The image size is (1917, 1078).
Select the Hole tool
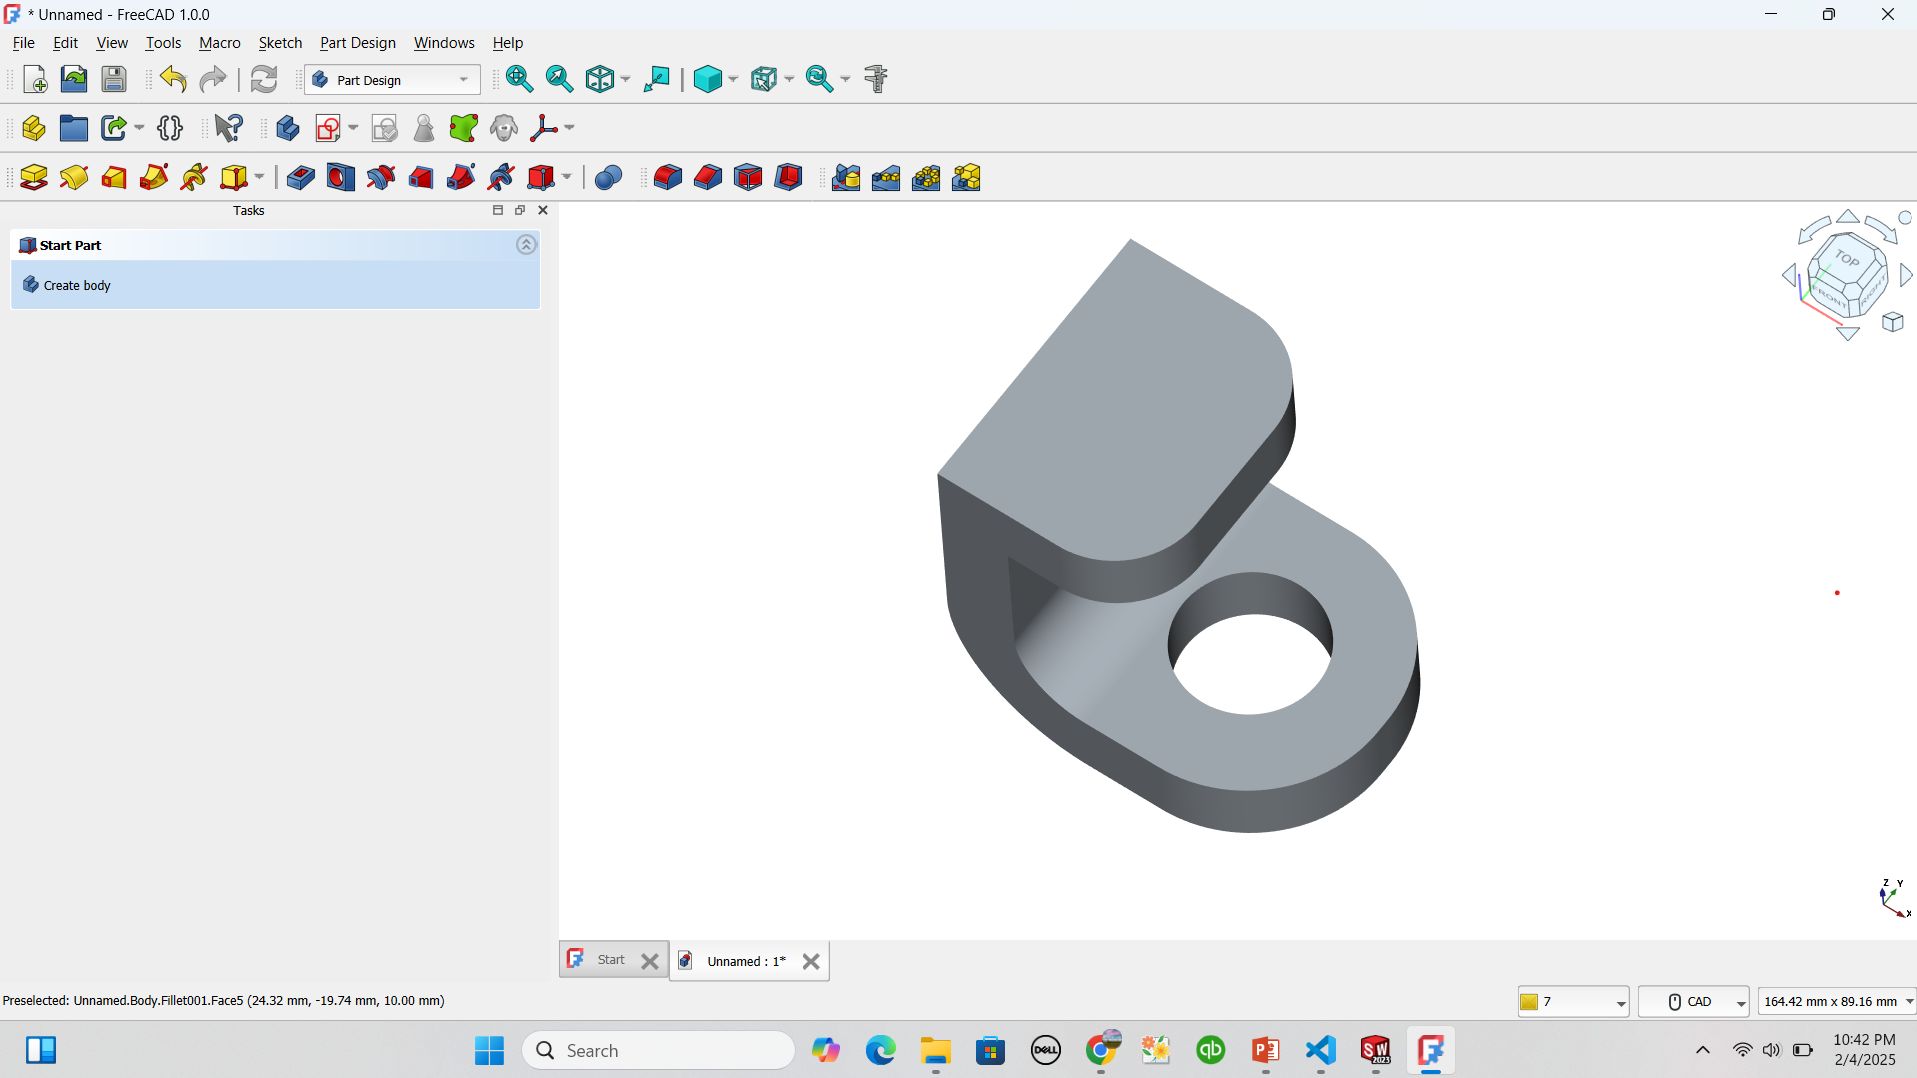click(x=340, y=178)
